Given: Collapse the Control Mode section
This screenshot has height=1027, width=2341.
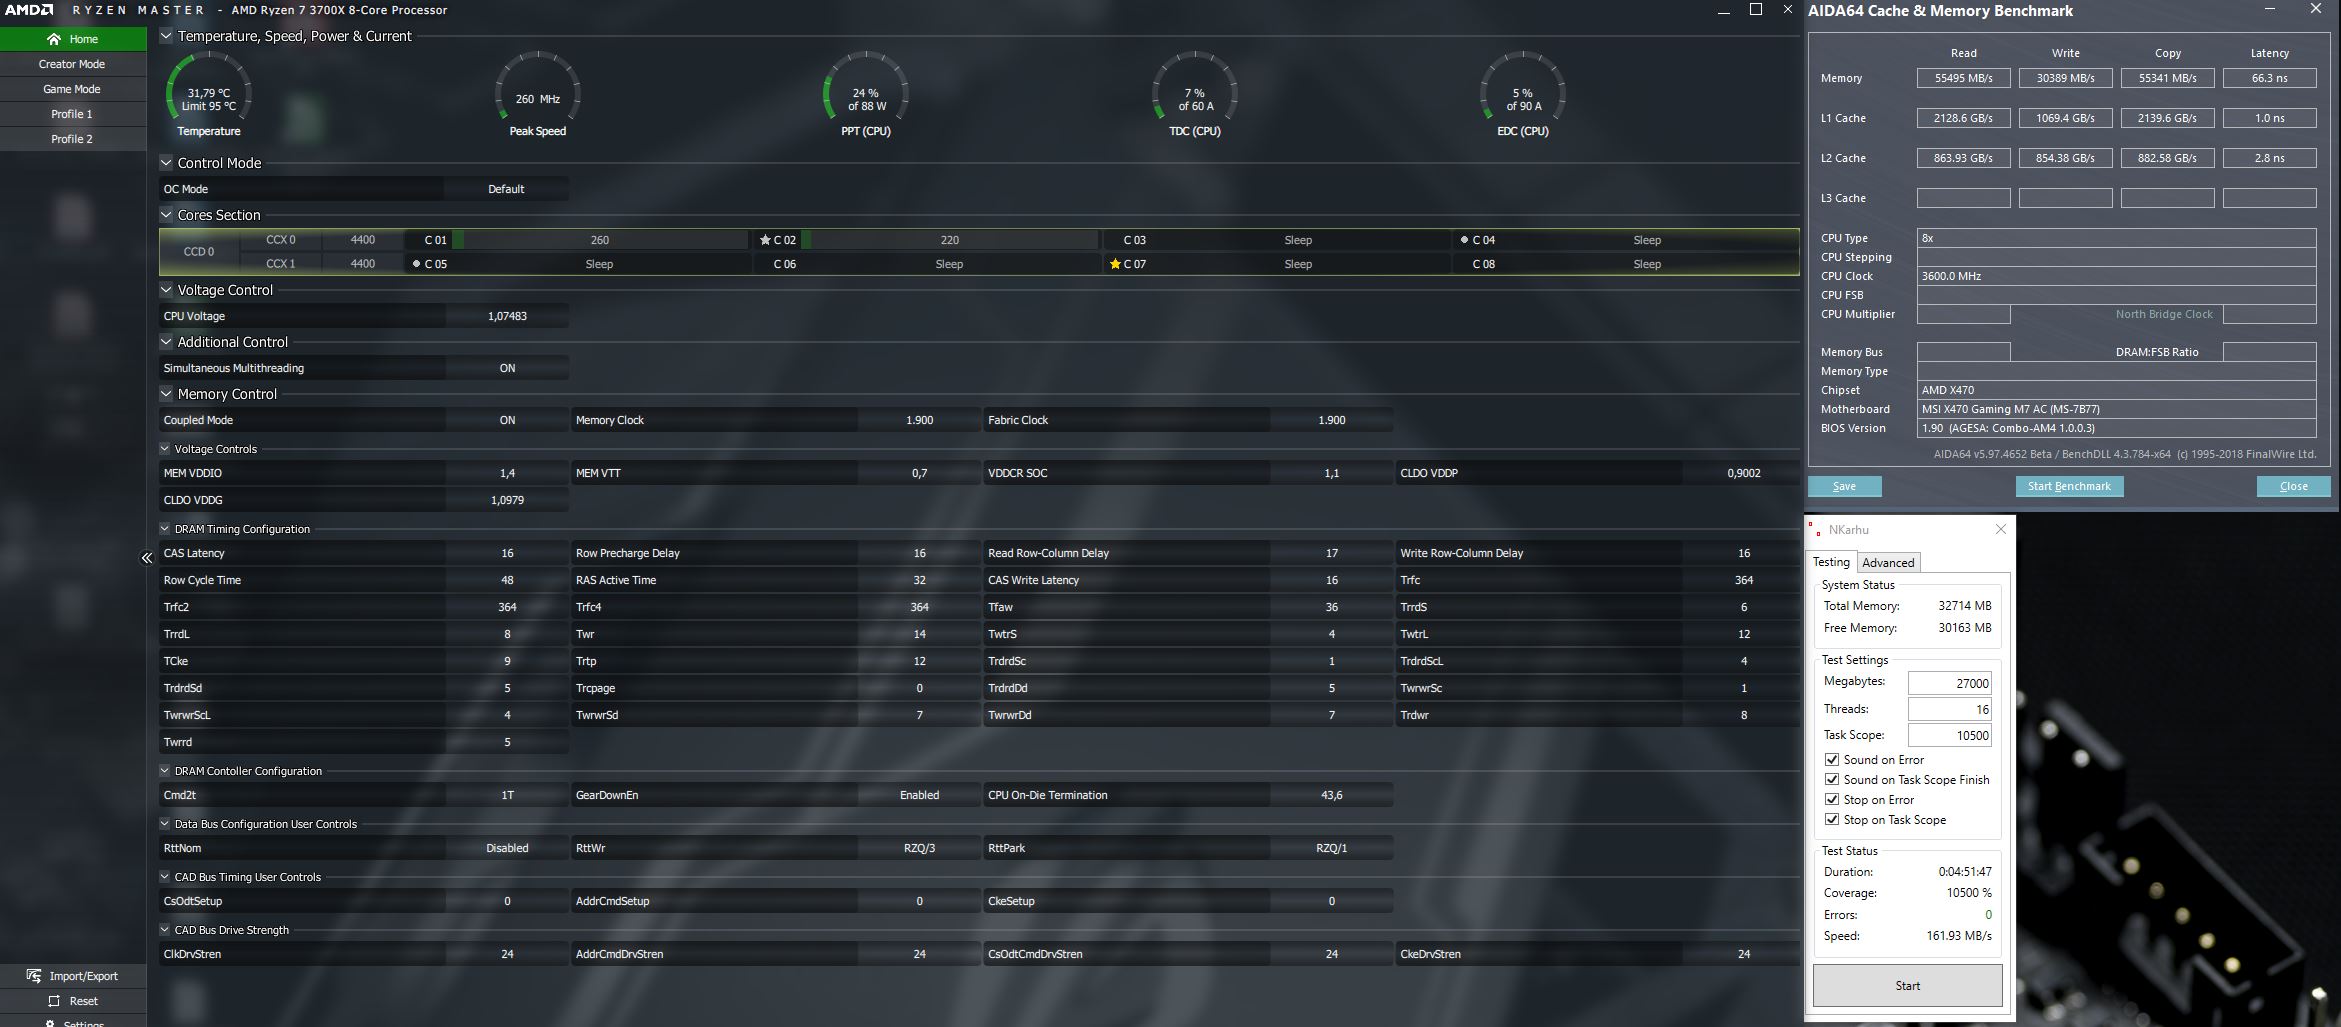Looking at the screenshot, I should pyautogui.click(x=166, y=163).
